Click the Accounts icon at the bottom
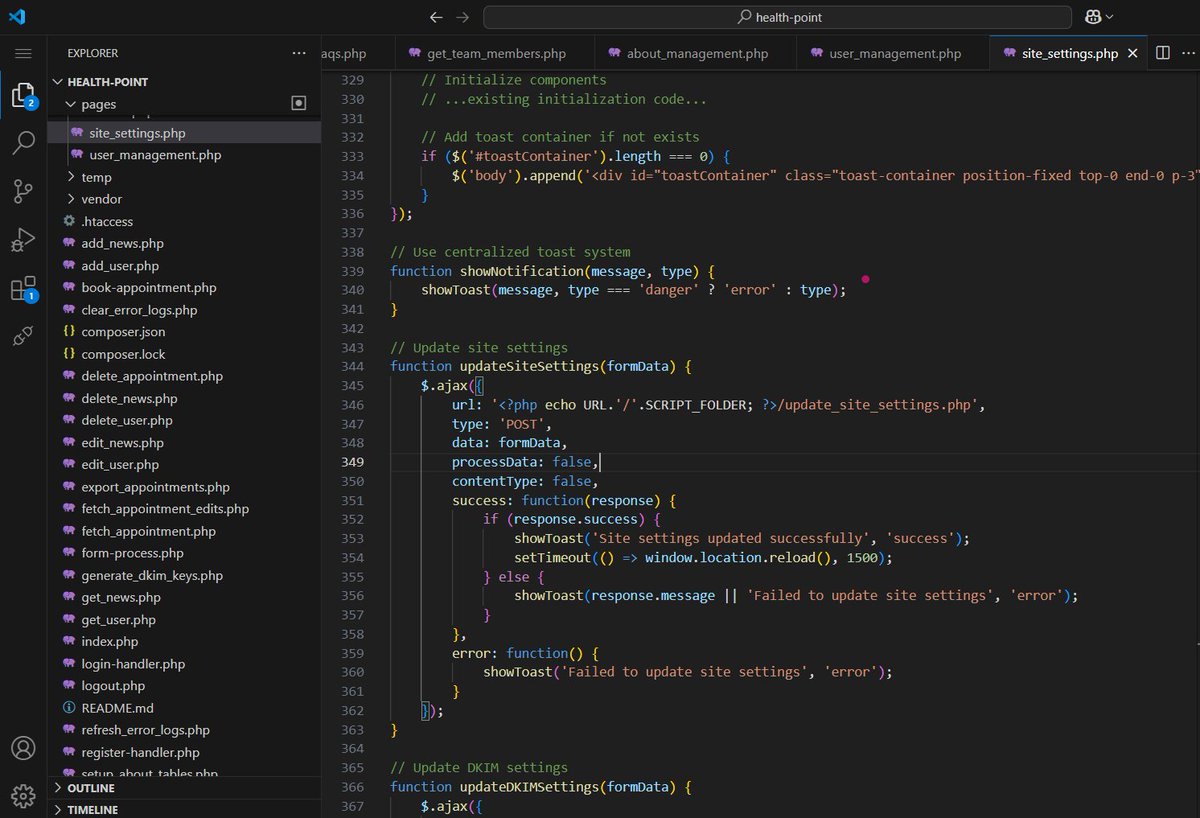This screenshot has height=818, width=1200. tap(23, 747)
